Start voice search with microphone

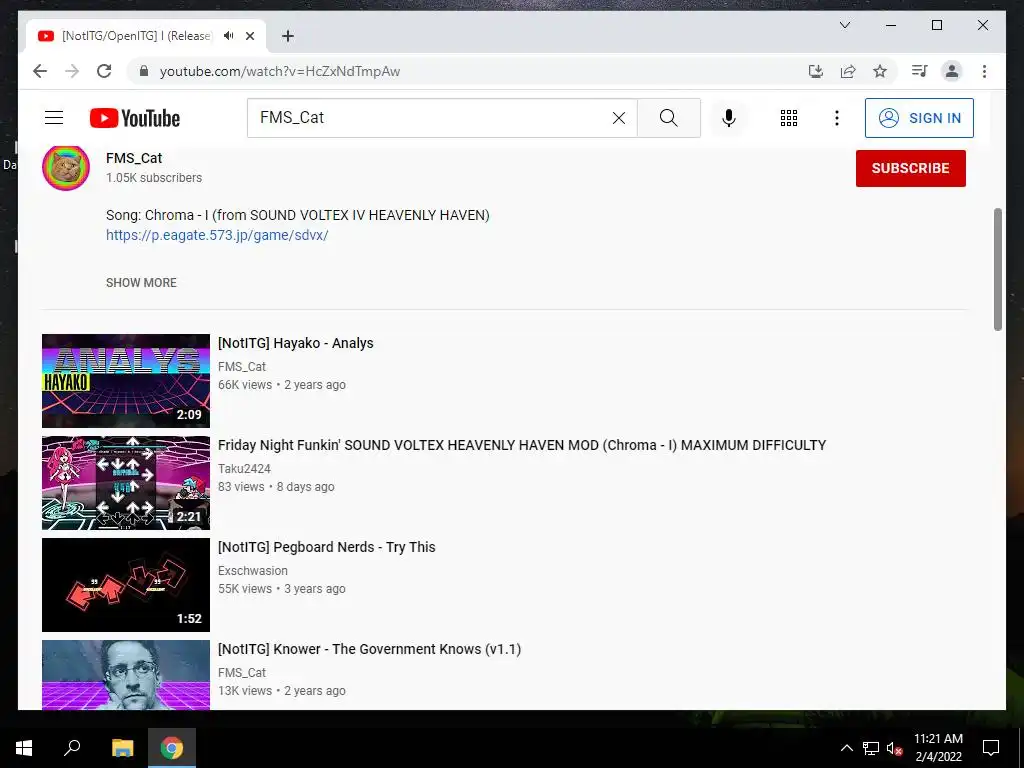[x=729, y=118]
